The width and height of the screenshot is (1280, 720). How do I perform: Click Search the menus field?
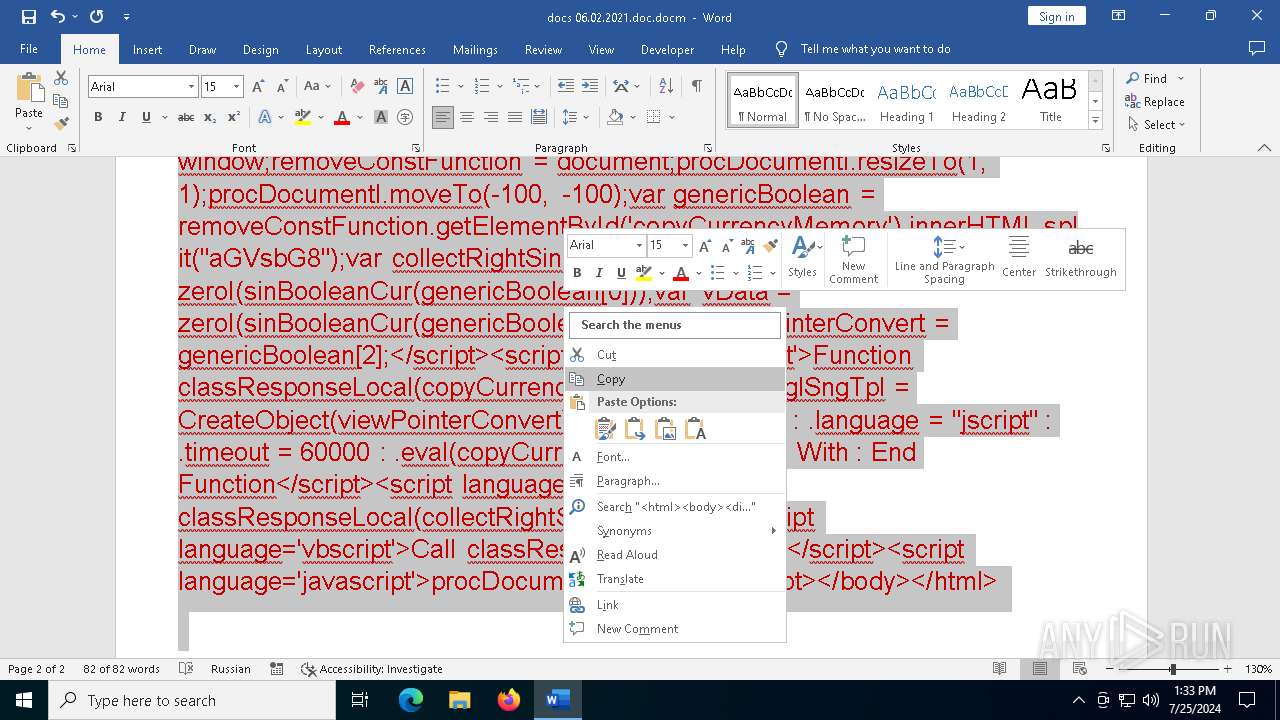pos(675,325)
